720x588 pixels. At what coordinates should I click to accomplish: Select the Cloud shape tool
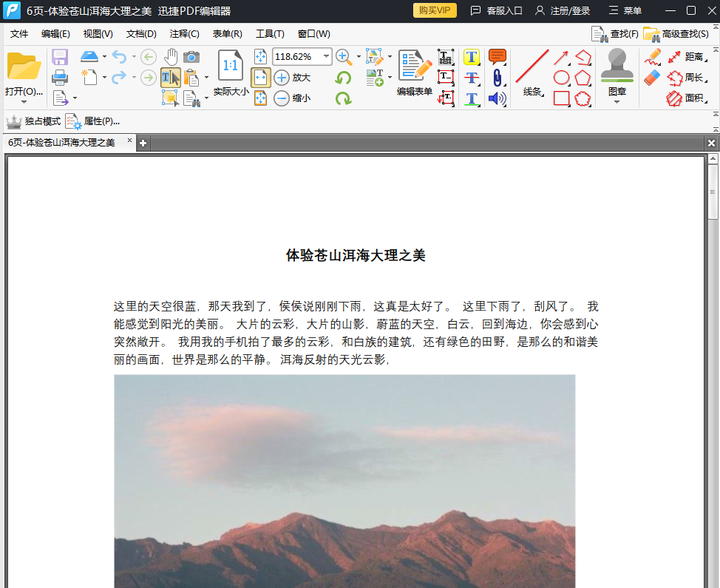tap(583, 98)
